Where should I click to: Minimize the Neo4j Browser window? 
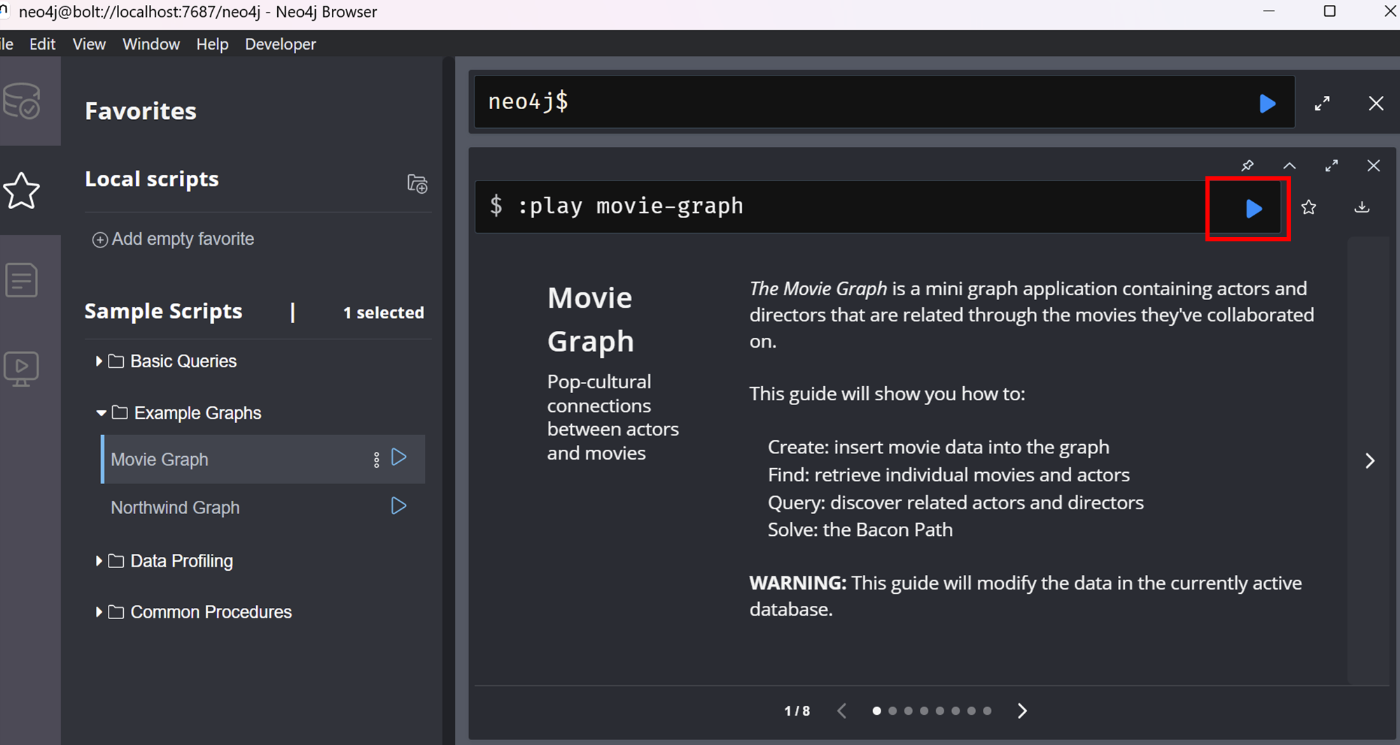click(x=1269, y=11)
